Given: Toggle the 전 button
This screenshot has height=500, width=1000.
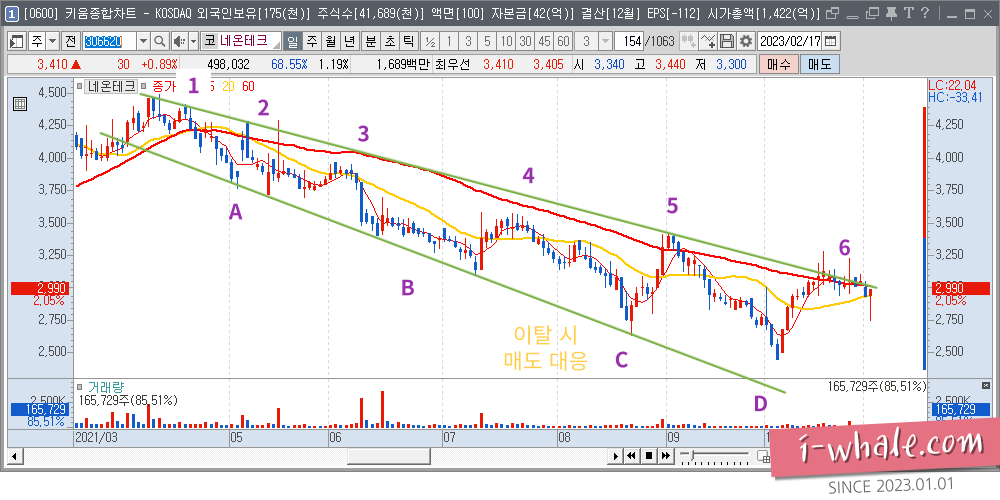Looking at the screenshot, I should pyautogui.click(x=70, y=41).
